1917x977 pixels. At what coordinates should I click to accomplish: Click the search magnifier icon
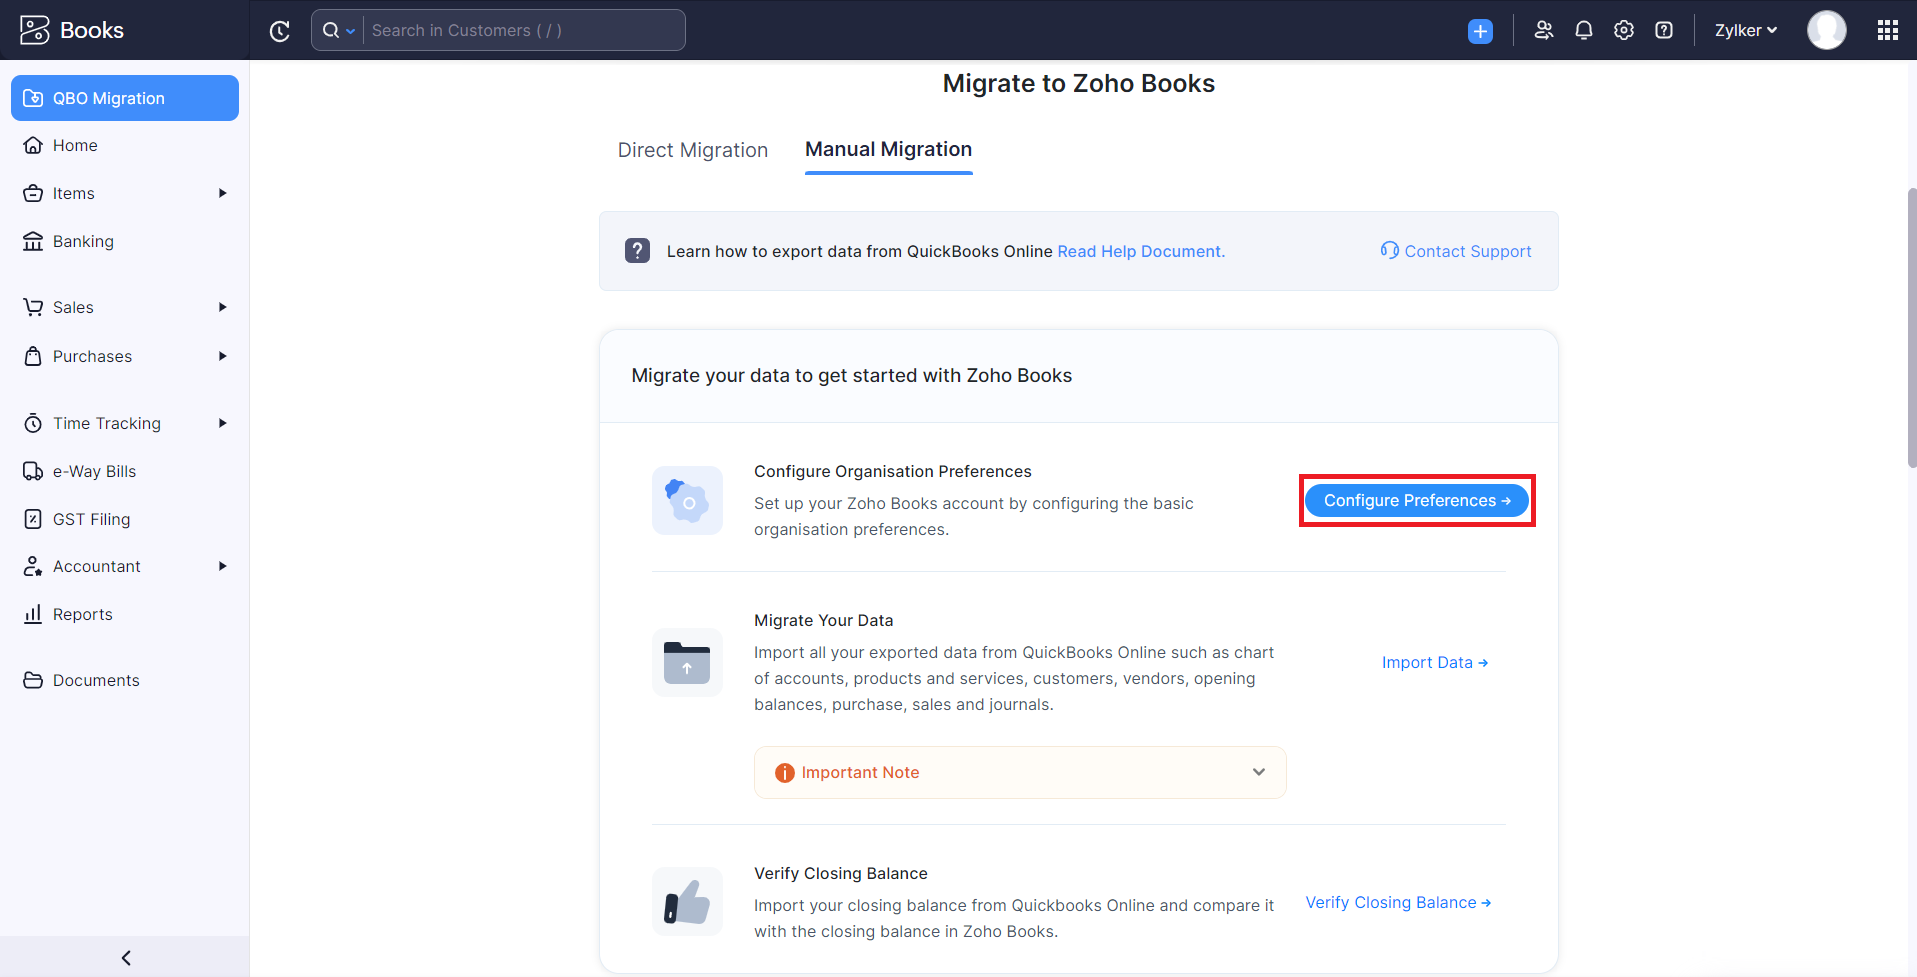(x=331, y=30)
